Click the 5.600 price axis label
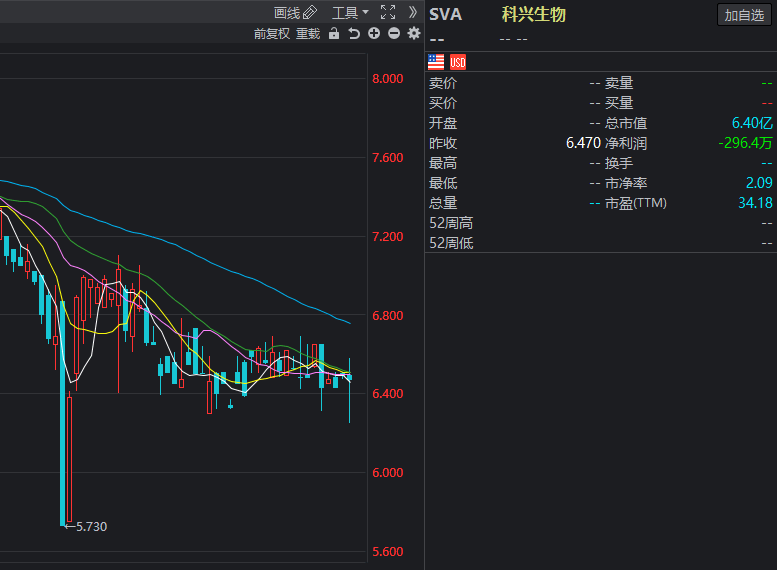This screenshot has width=777, height=570. (x=388, y=552)
